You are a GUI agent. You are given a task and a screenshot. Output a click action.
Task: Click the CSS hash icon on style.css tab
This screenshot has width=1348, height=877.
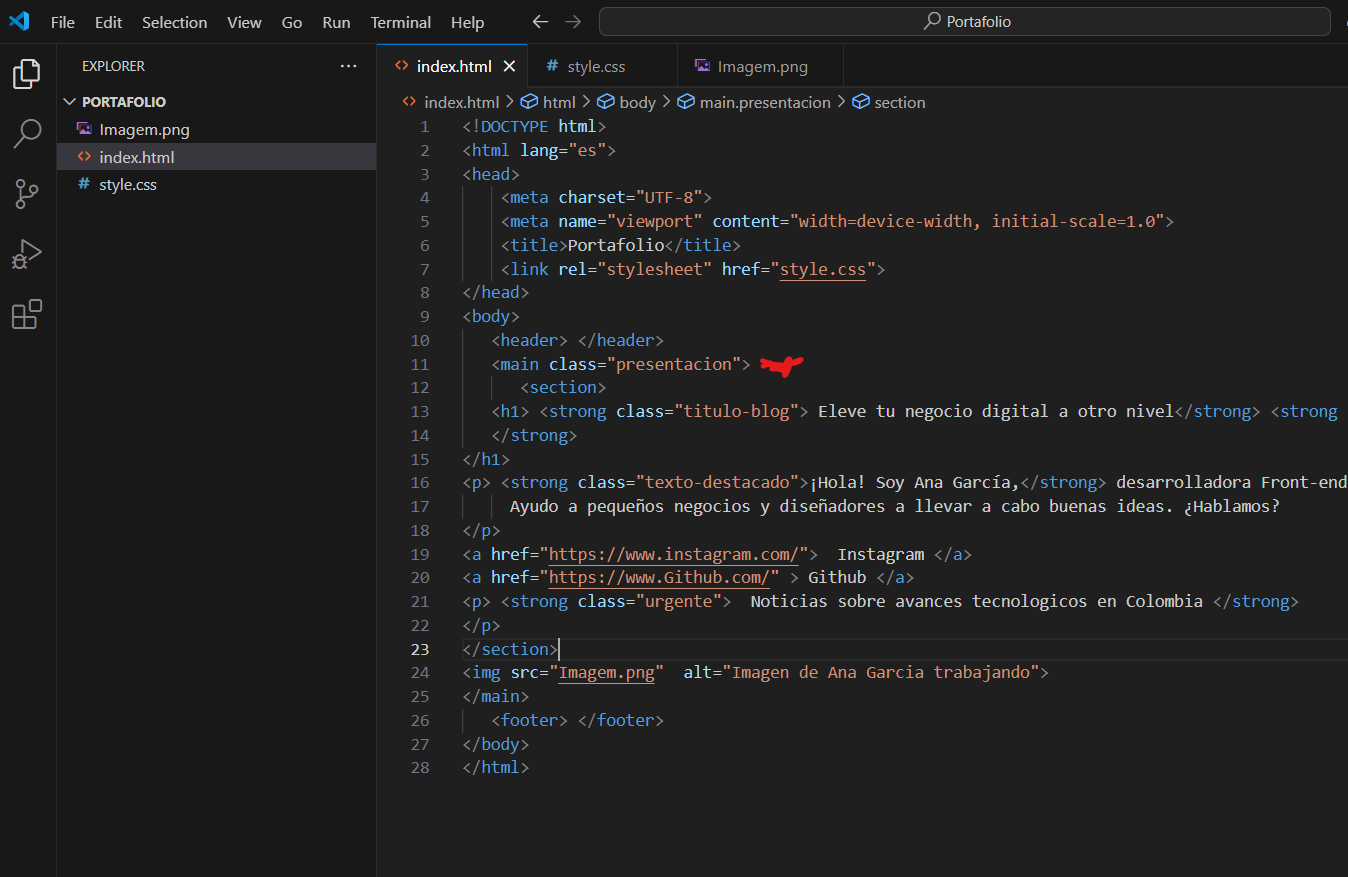point(552,66)
